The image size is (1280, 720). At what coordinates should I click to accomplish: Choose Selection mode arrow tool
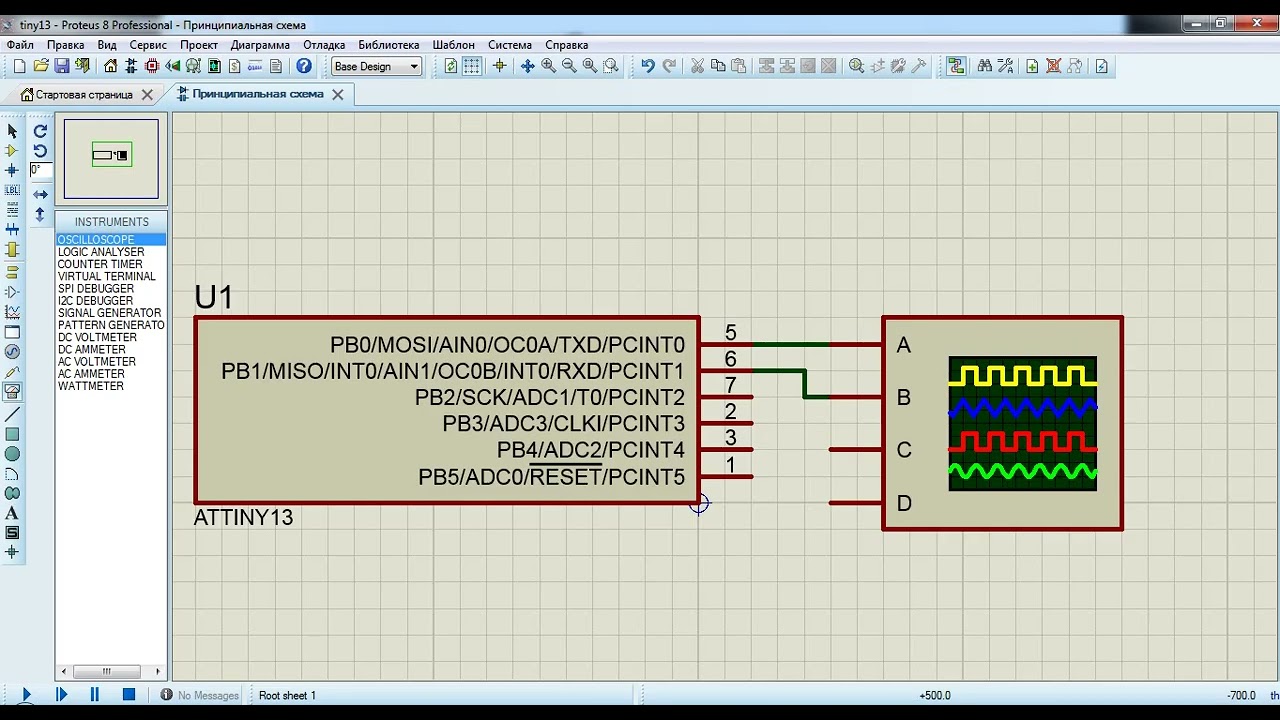click(12, 131)
